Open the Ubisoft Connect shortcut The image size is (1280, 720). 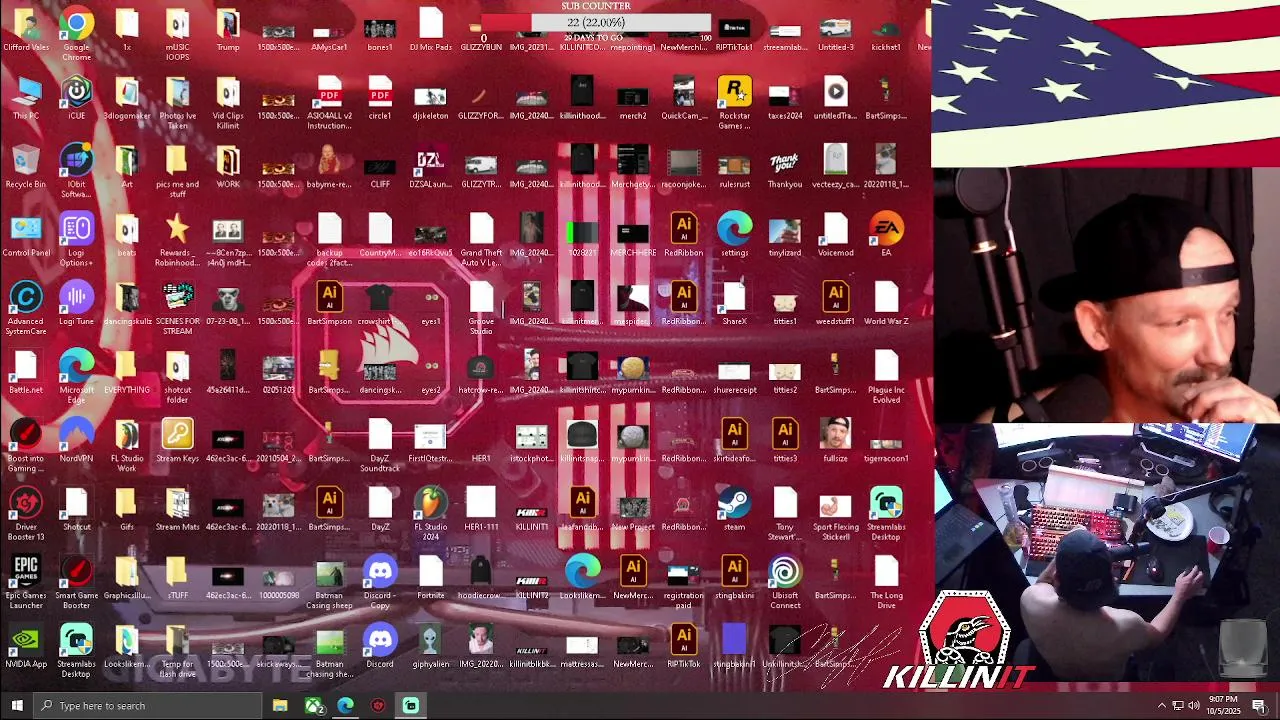(x=785, y=583)
